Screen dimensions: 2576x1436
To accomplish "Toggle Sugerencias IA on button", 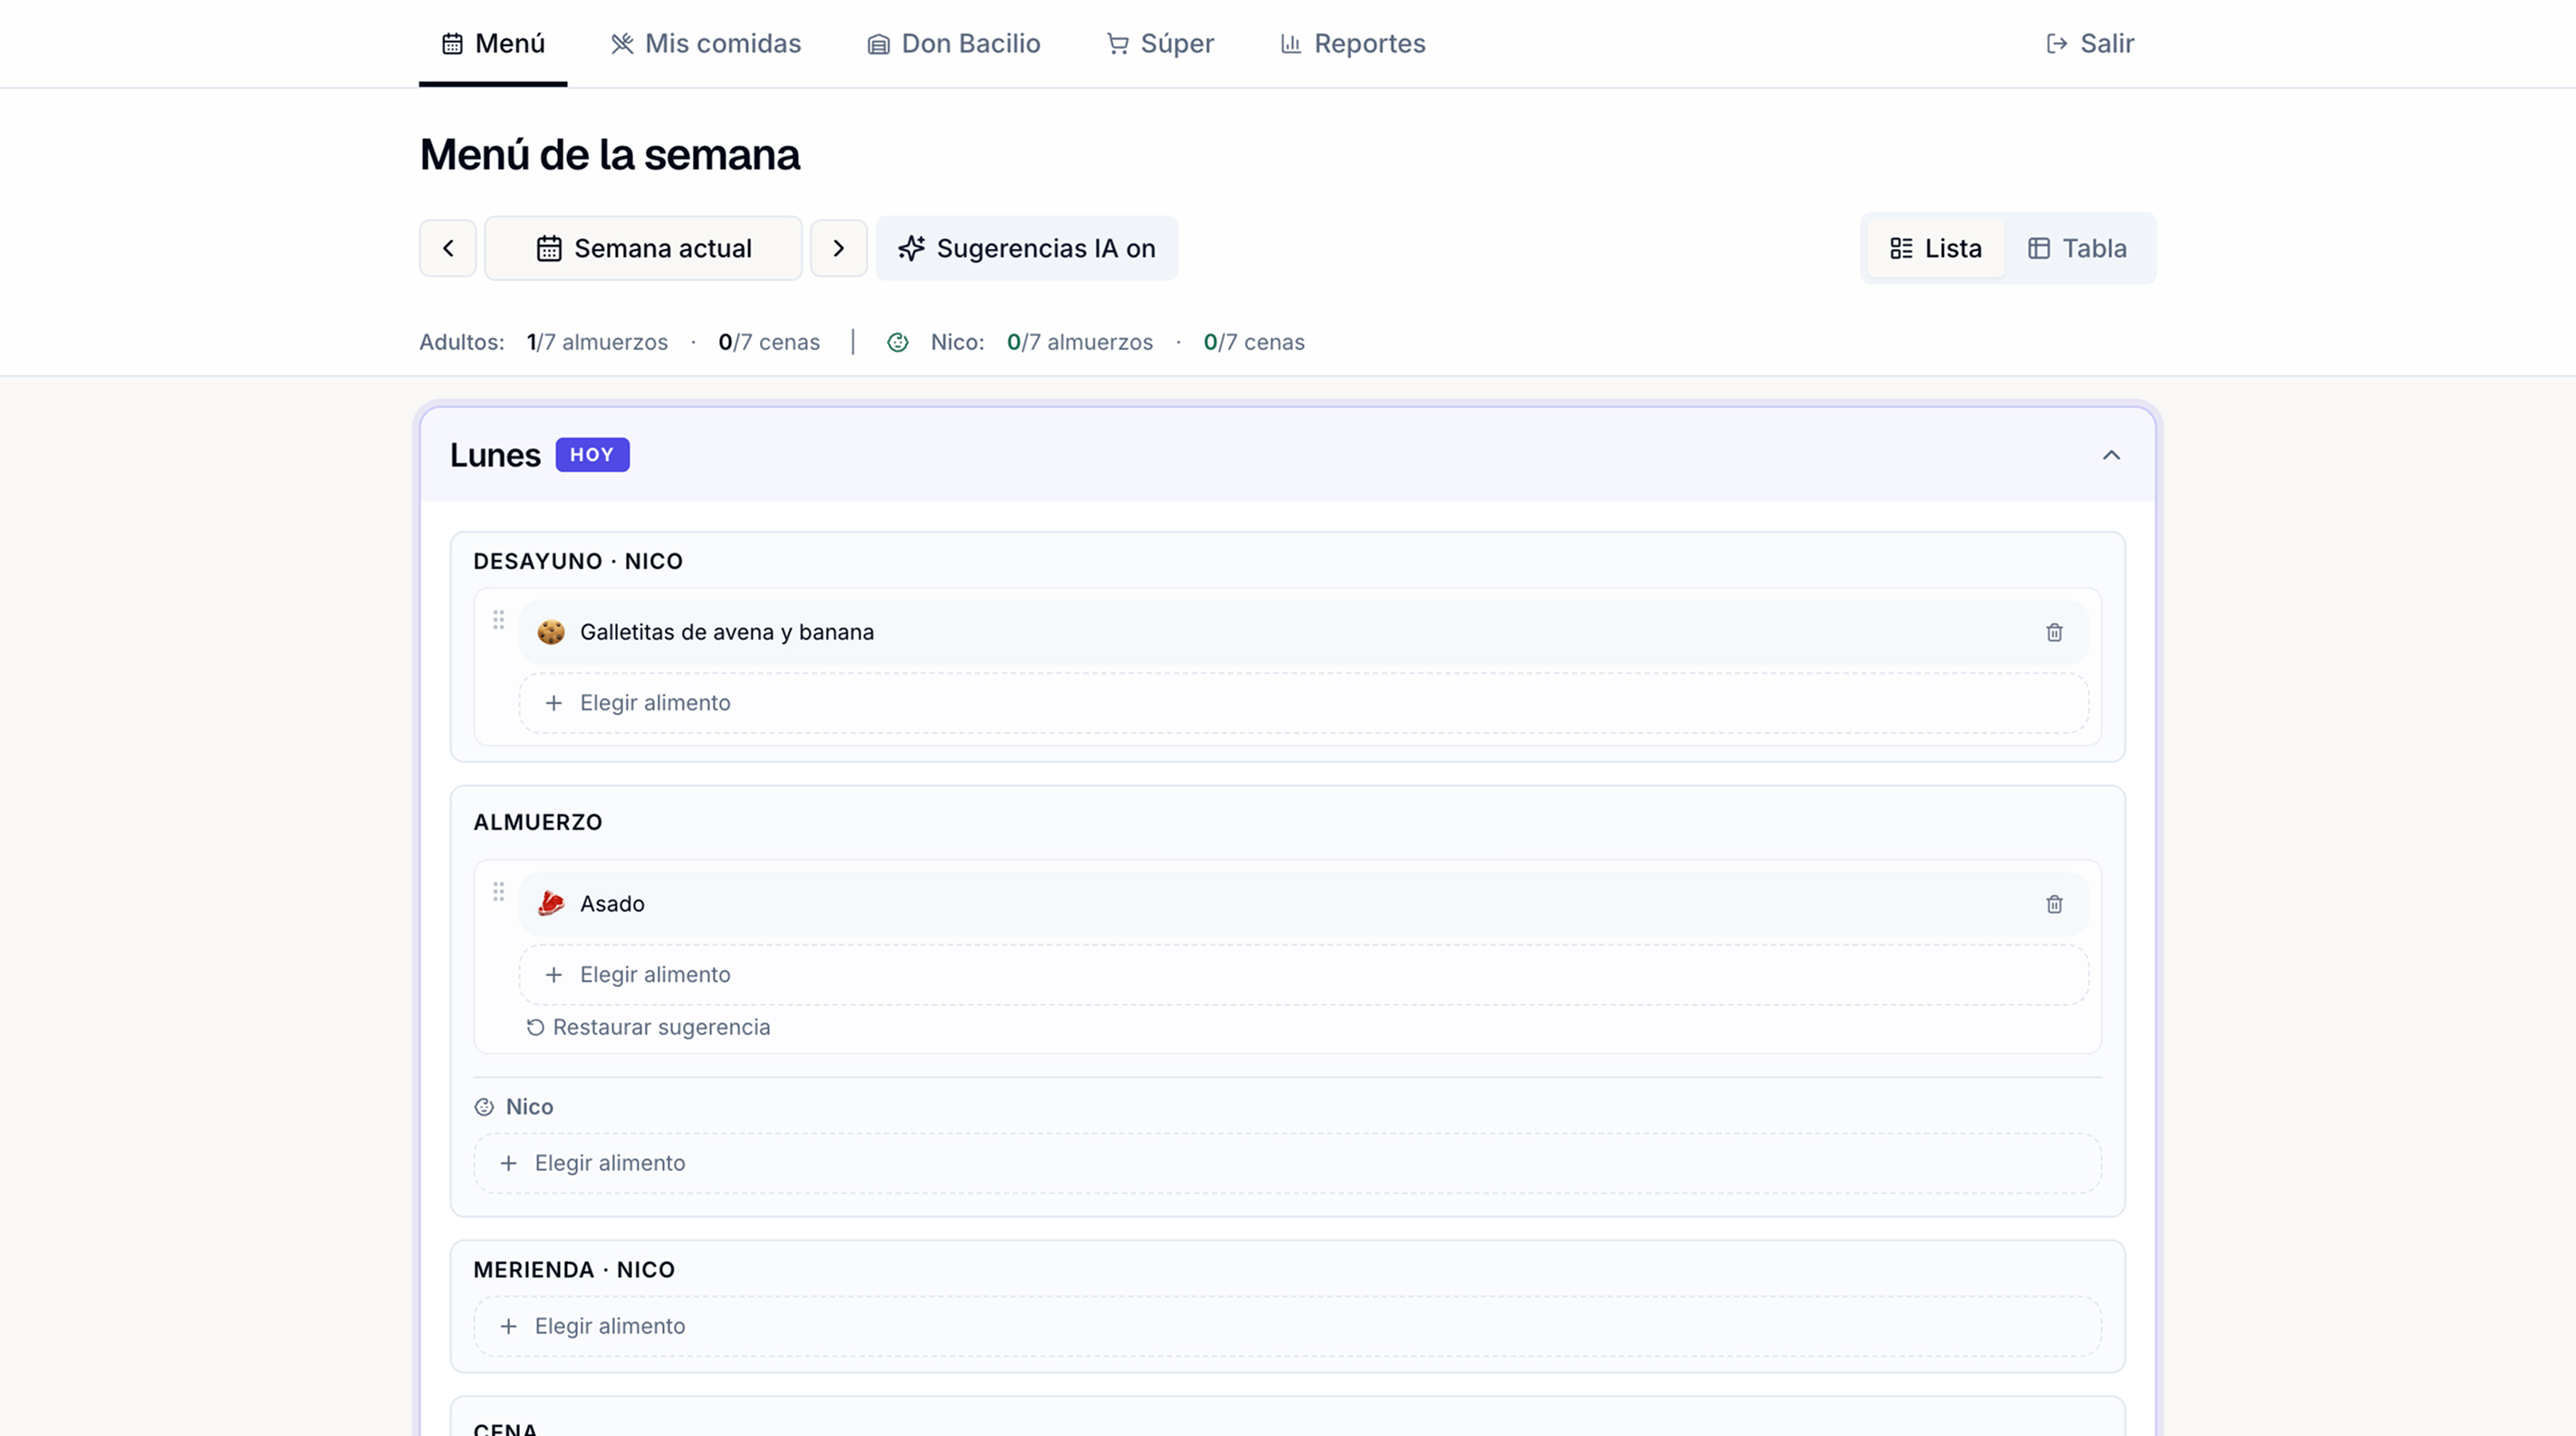I will pyautogui.click(x=1026, y=248).
